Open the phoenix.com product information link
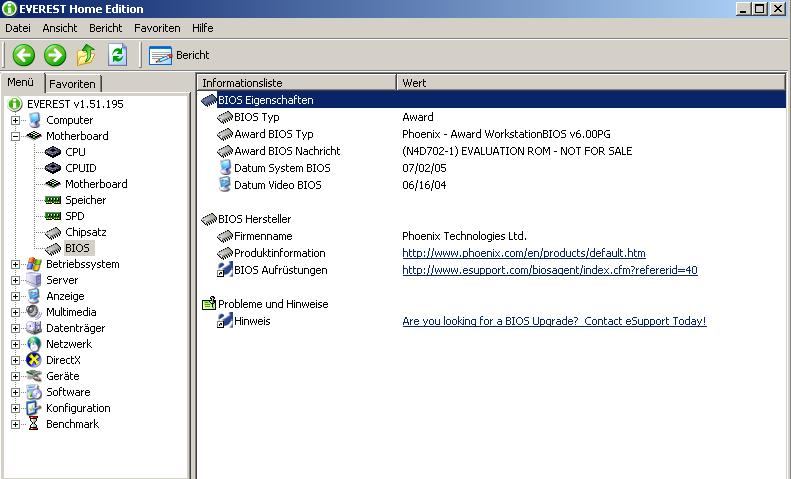Screen dimensions: 791x479 tap(524, 253)
